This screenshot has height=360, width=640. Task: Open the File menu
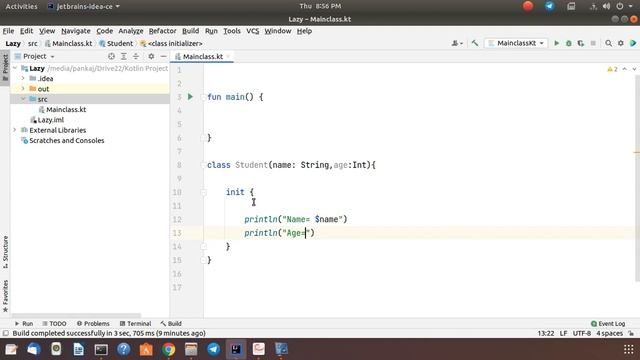coord(8,31)
